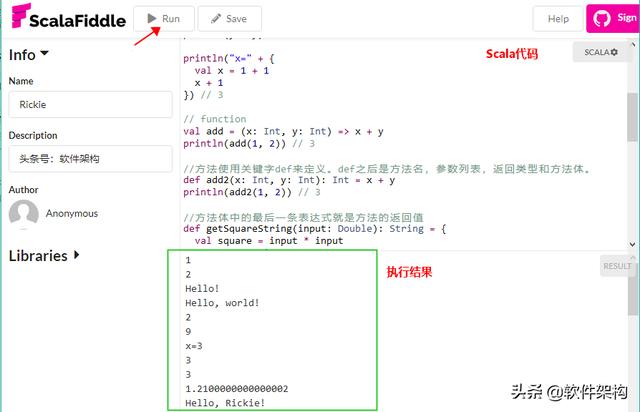Save the fiddle
The width and height of the screenshot is (640, 412).
click(229, 19)
